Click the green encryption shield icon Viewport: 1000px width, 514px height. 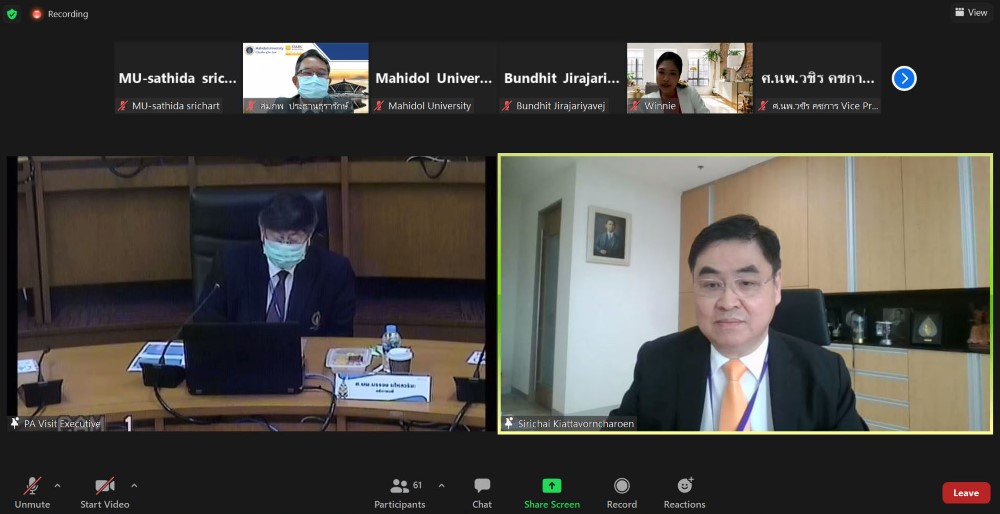click(12, 14)
